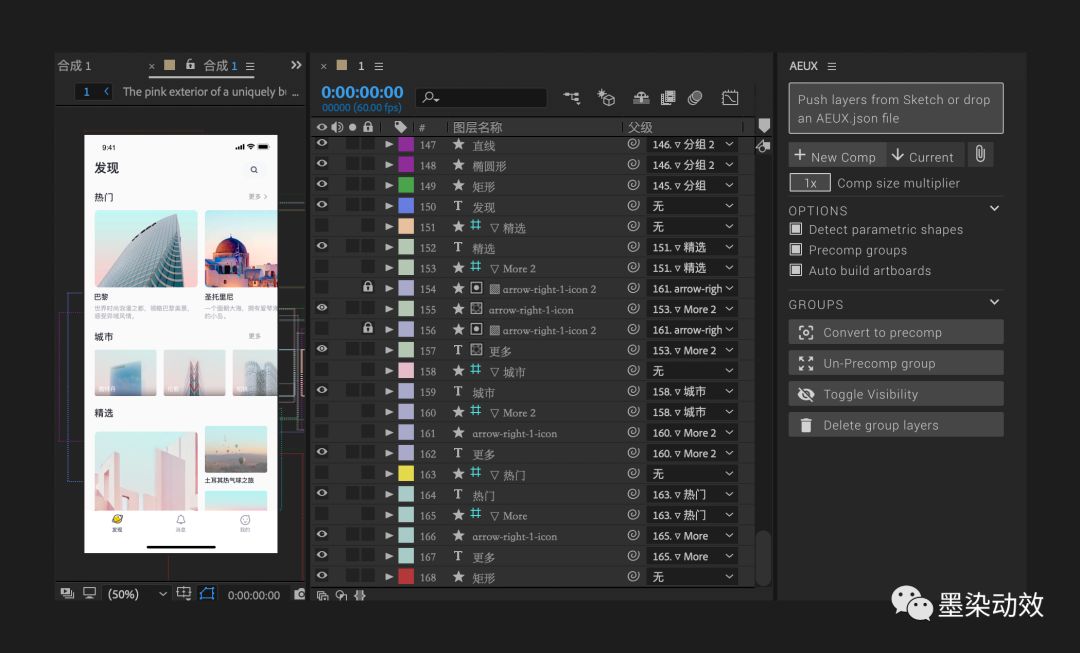
Task: Enable motion blur for the composition
Action: point(695,98)
